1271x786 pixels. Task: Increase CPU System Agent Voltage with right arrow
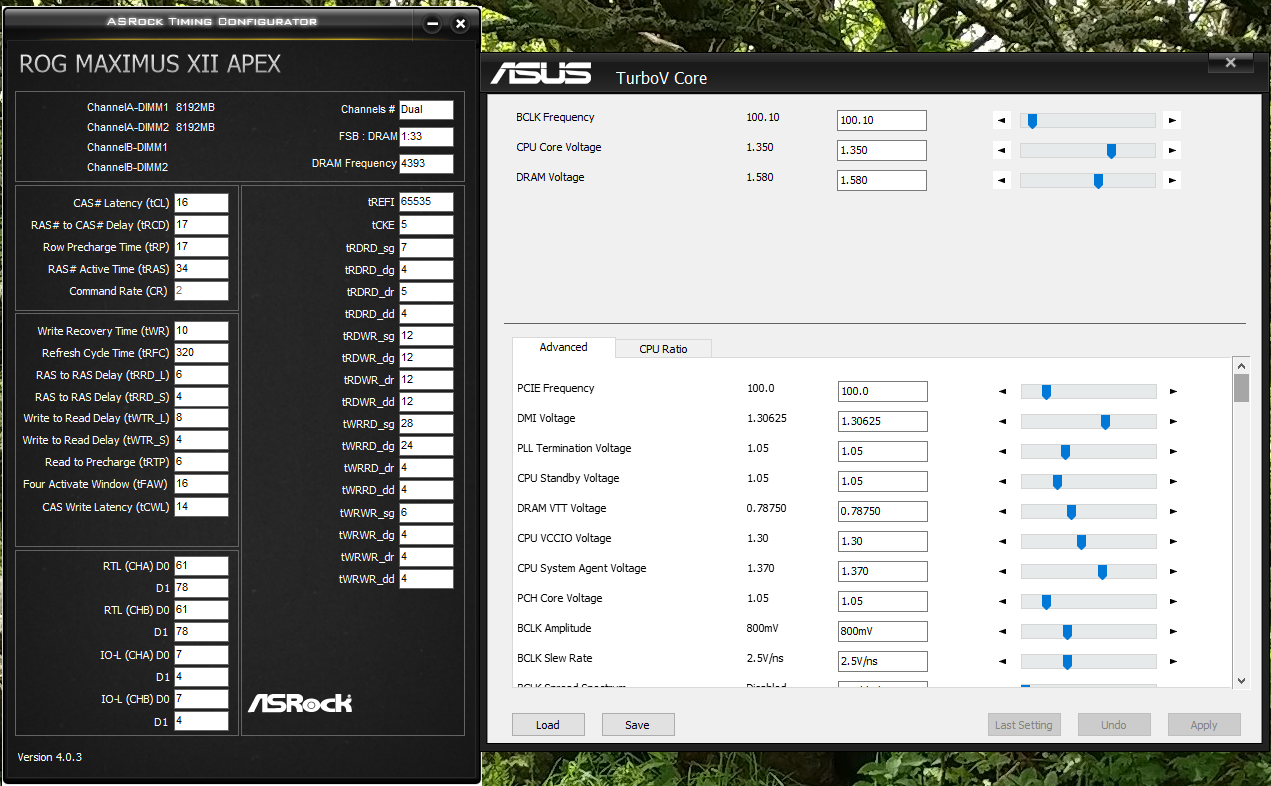[x=1173, y=572]
